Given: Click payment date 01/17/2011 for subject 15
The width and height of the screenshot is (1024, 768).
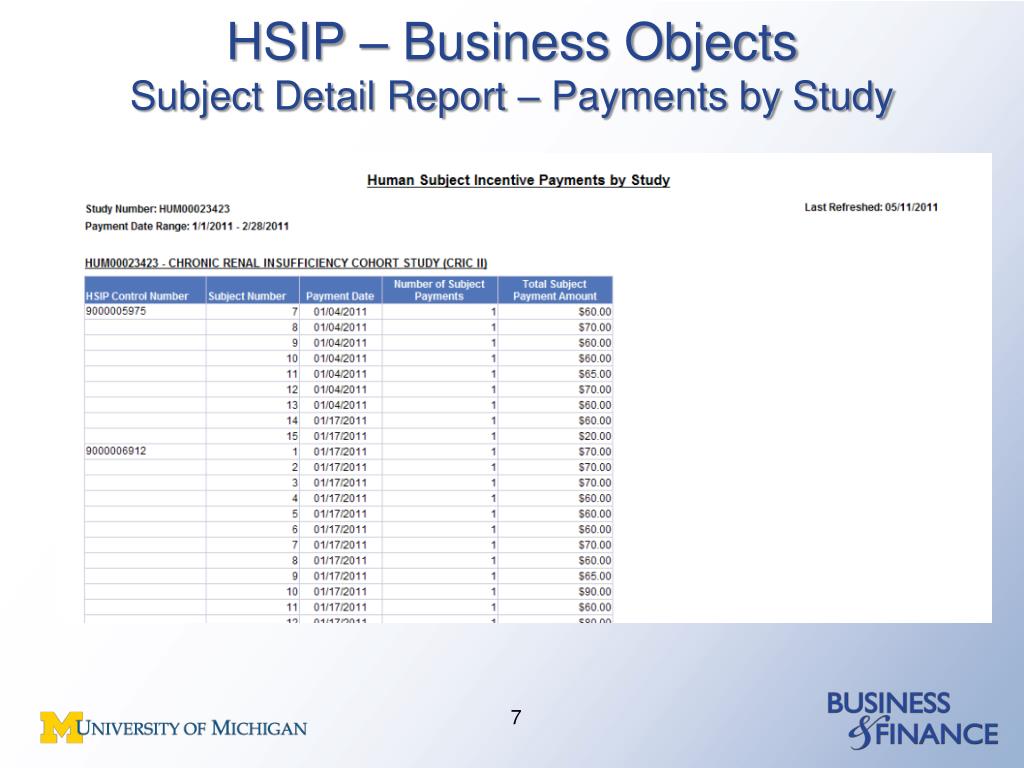Looking at the screenshot, I should pos(340,436).
